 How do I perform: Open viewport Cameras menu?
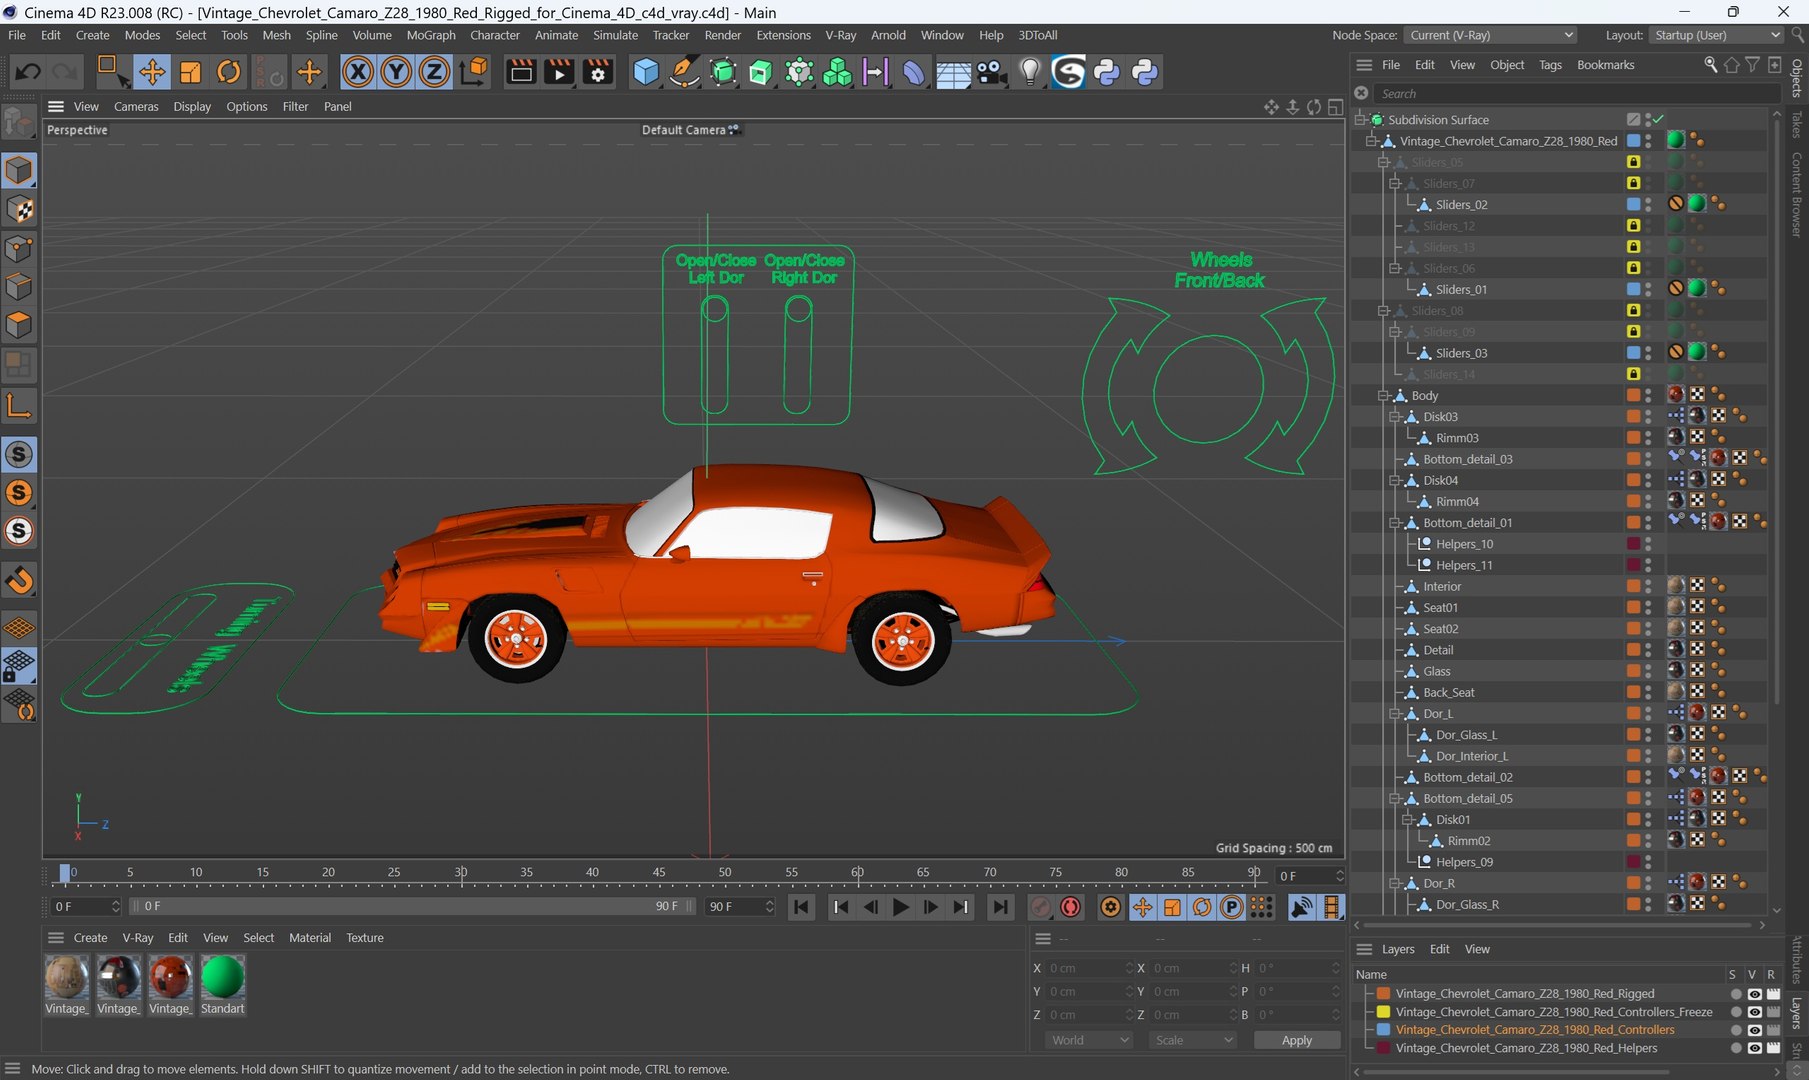(136, 107)
